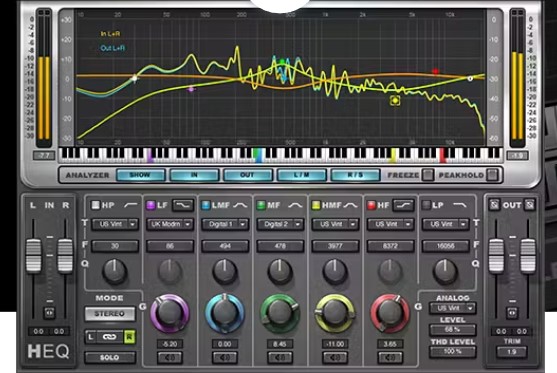The height and width of the screenshot is (373, 557).
Task: Select the L channel button
Action: tap(91, 336)
